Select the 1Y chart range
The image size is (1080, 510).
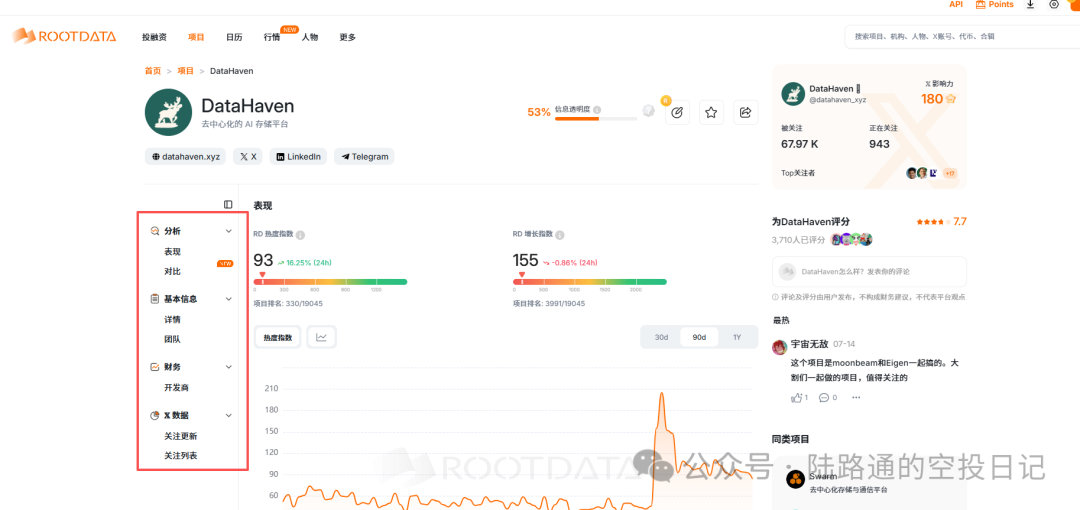pyautogui.click(x=736, y=337)
